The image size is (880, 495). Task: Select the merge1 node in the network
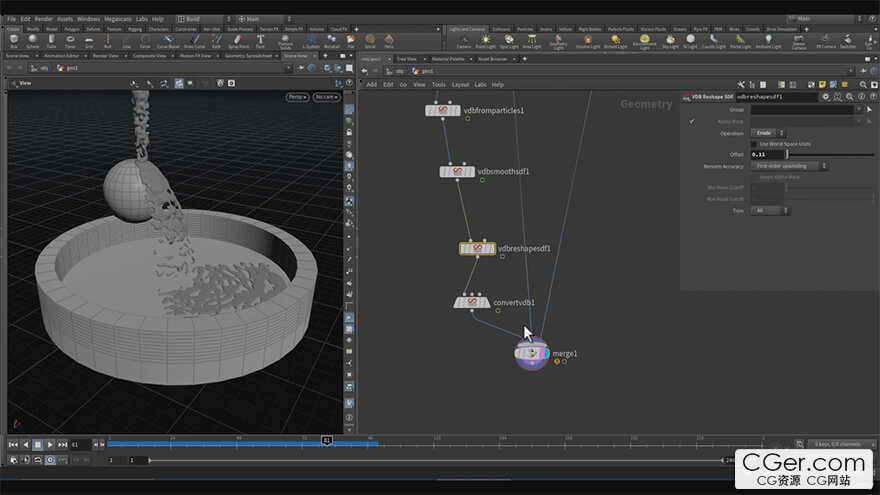point(531,353)
